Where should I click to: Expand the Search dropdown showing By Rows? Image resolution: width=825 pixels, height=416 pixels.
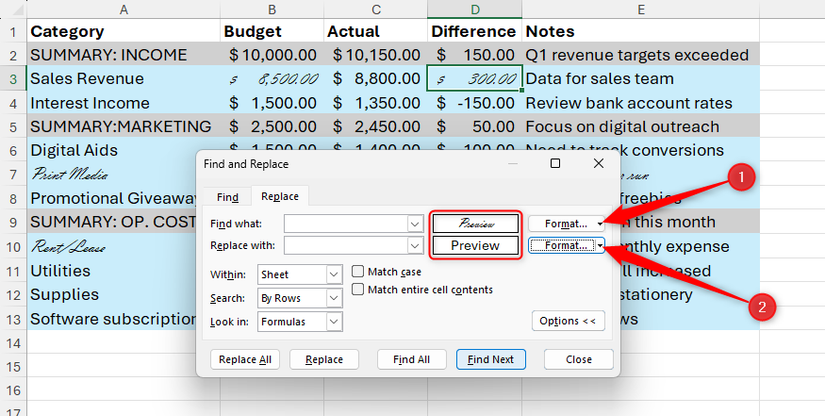click(333, 298)
